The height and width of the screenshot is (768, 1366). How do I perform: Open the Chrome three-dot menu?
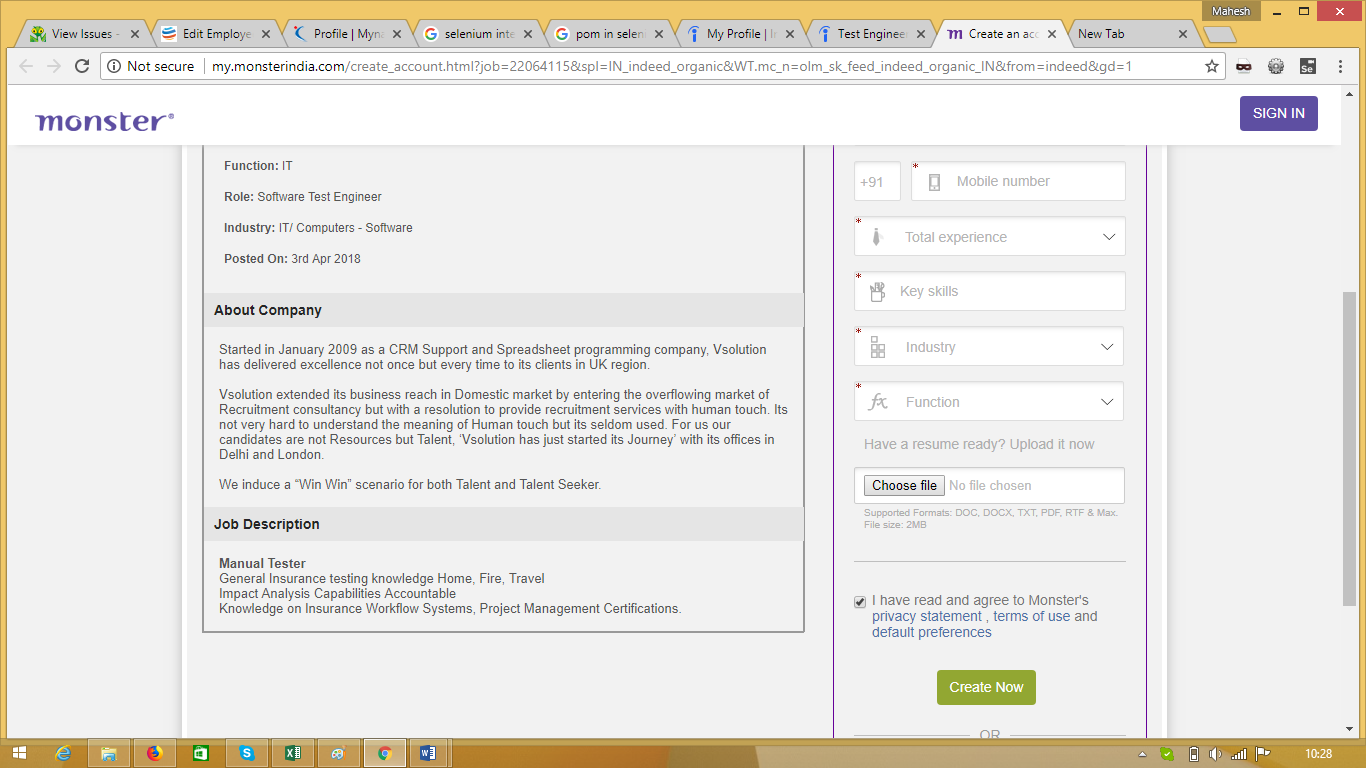click(1341, 67)
